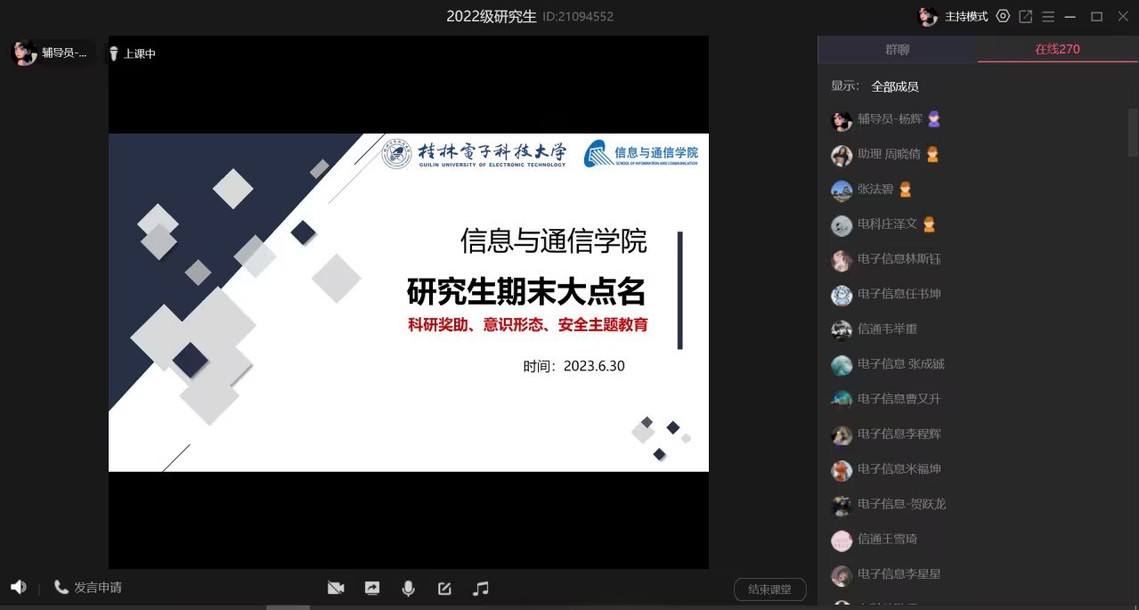Screen dimensions: 1139x610
Task: Click the 2022级研究生 window title
Action: 491,16
